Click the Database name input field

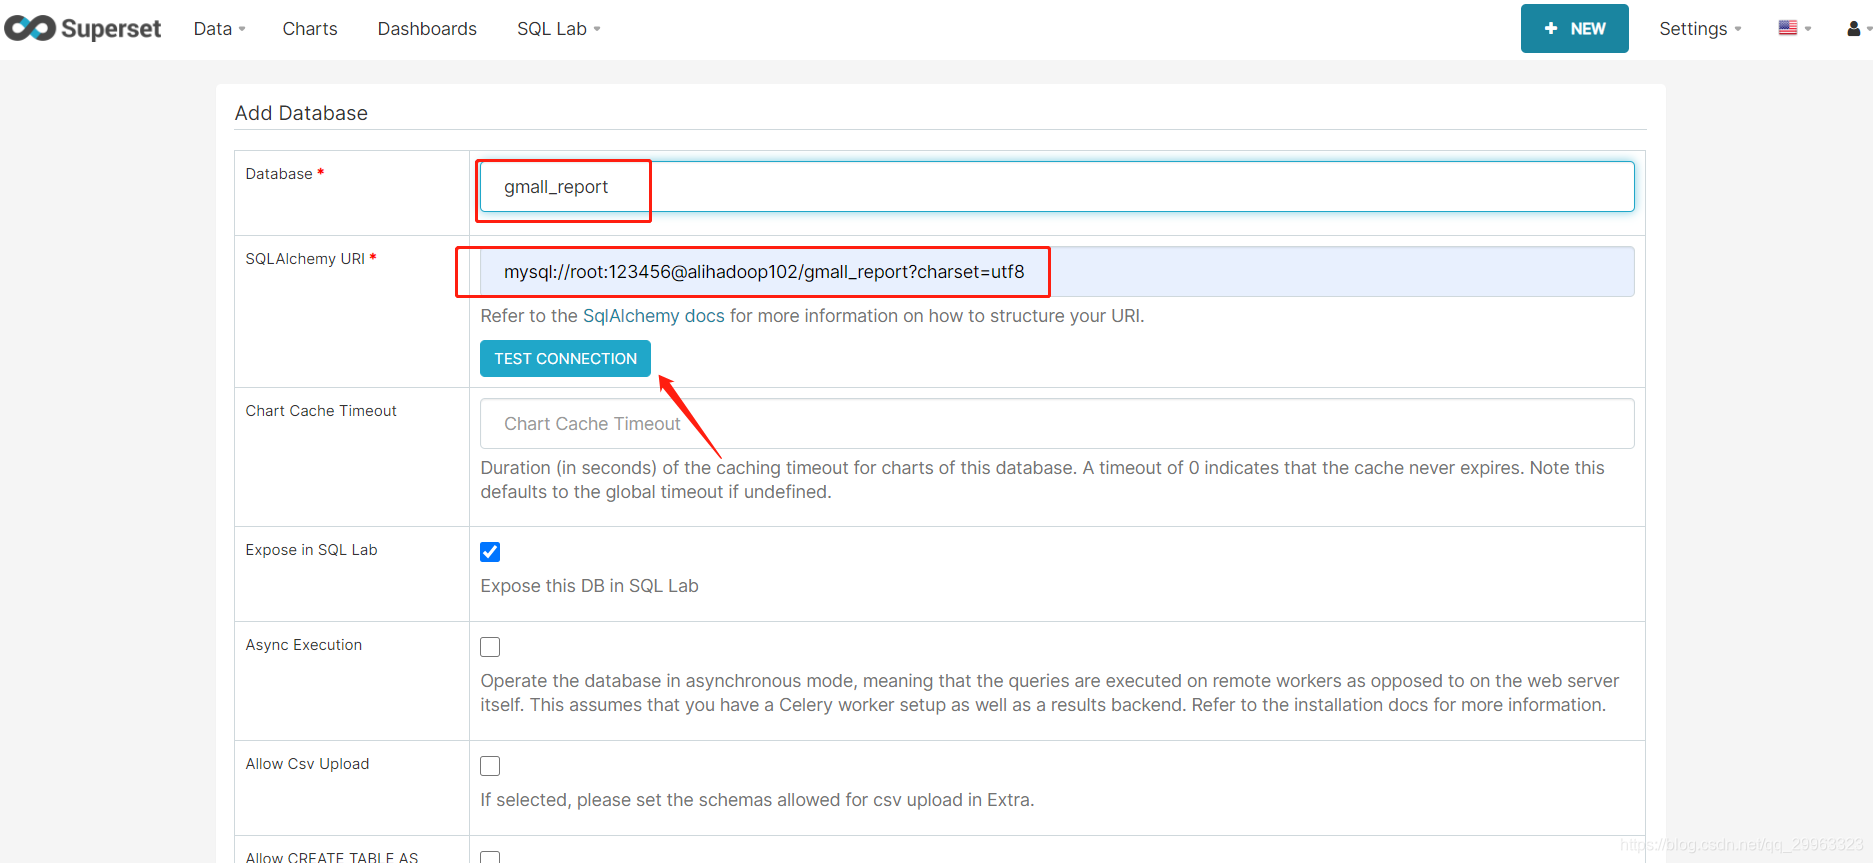point(1057,187)
